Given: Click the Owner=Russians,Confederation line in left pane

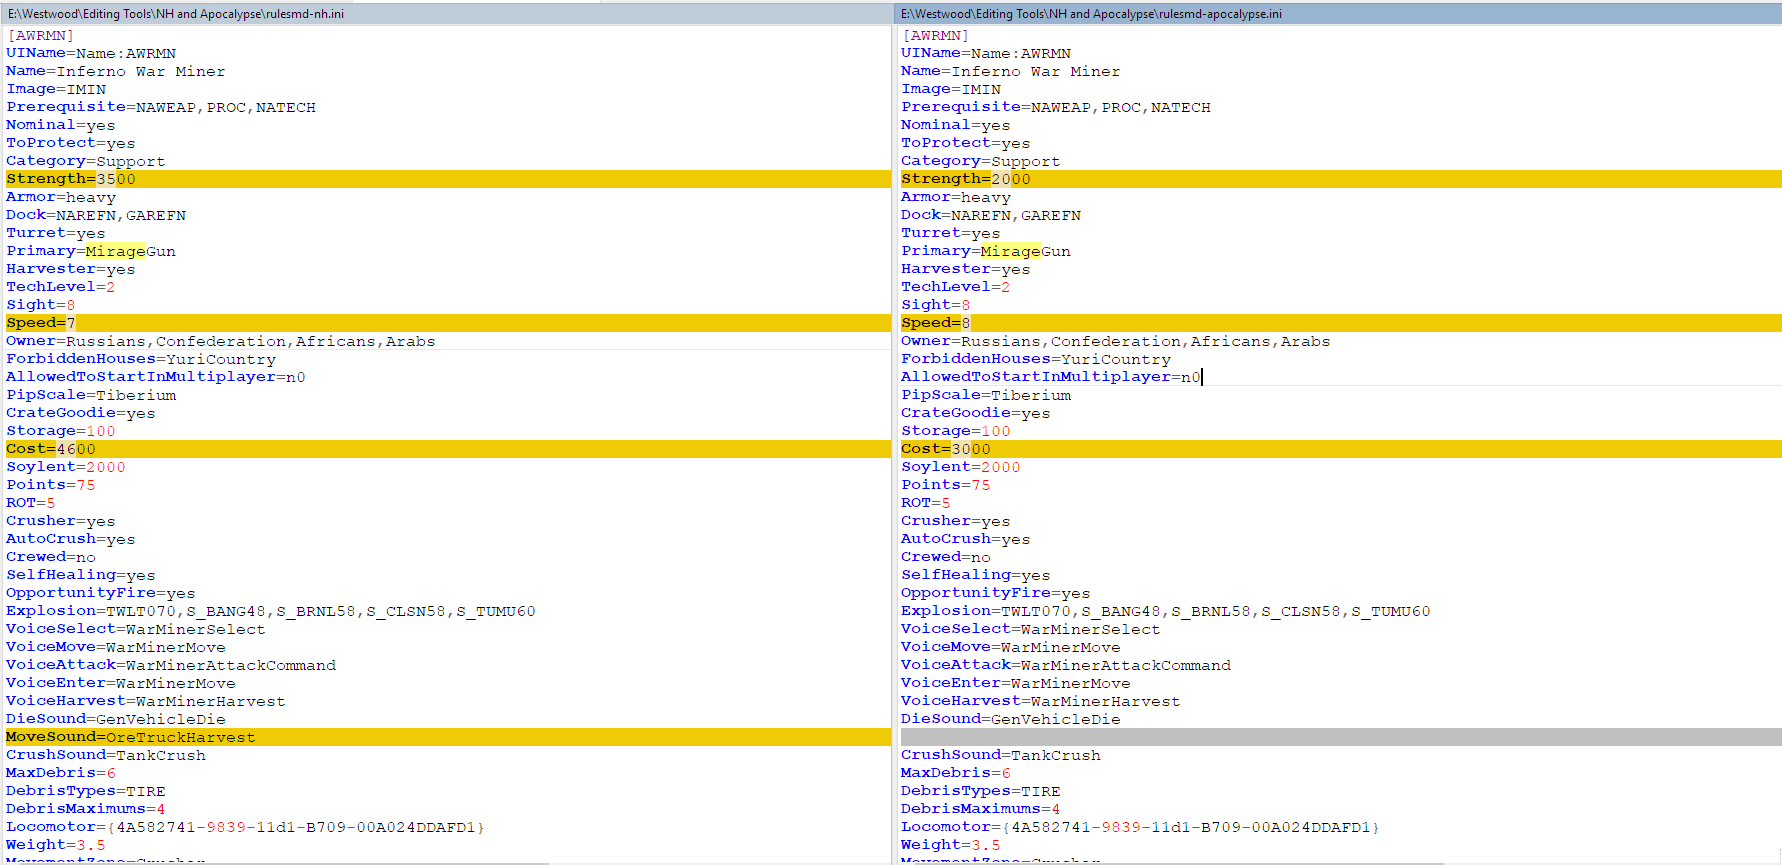Looking at the screenshot, I should (221, 341).
